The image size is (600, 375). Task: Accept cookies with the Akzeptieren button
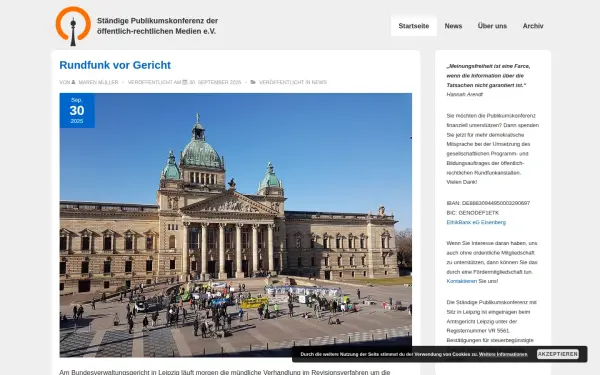point(558,354)
